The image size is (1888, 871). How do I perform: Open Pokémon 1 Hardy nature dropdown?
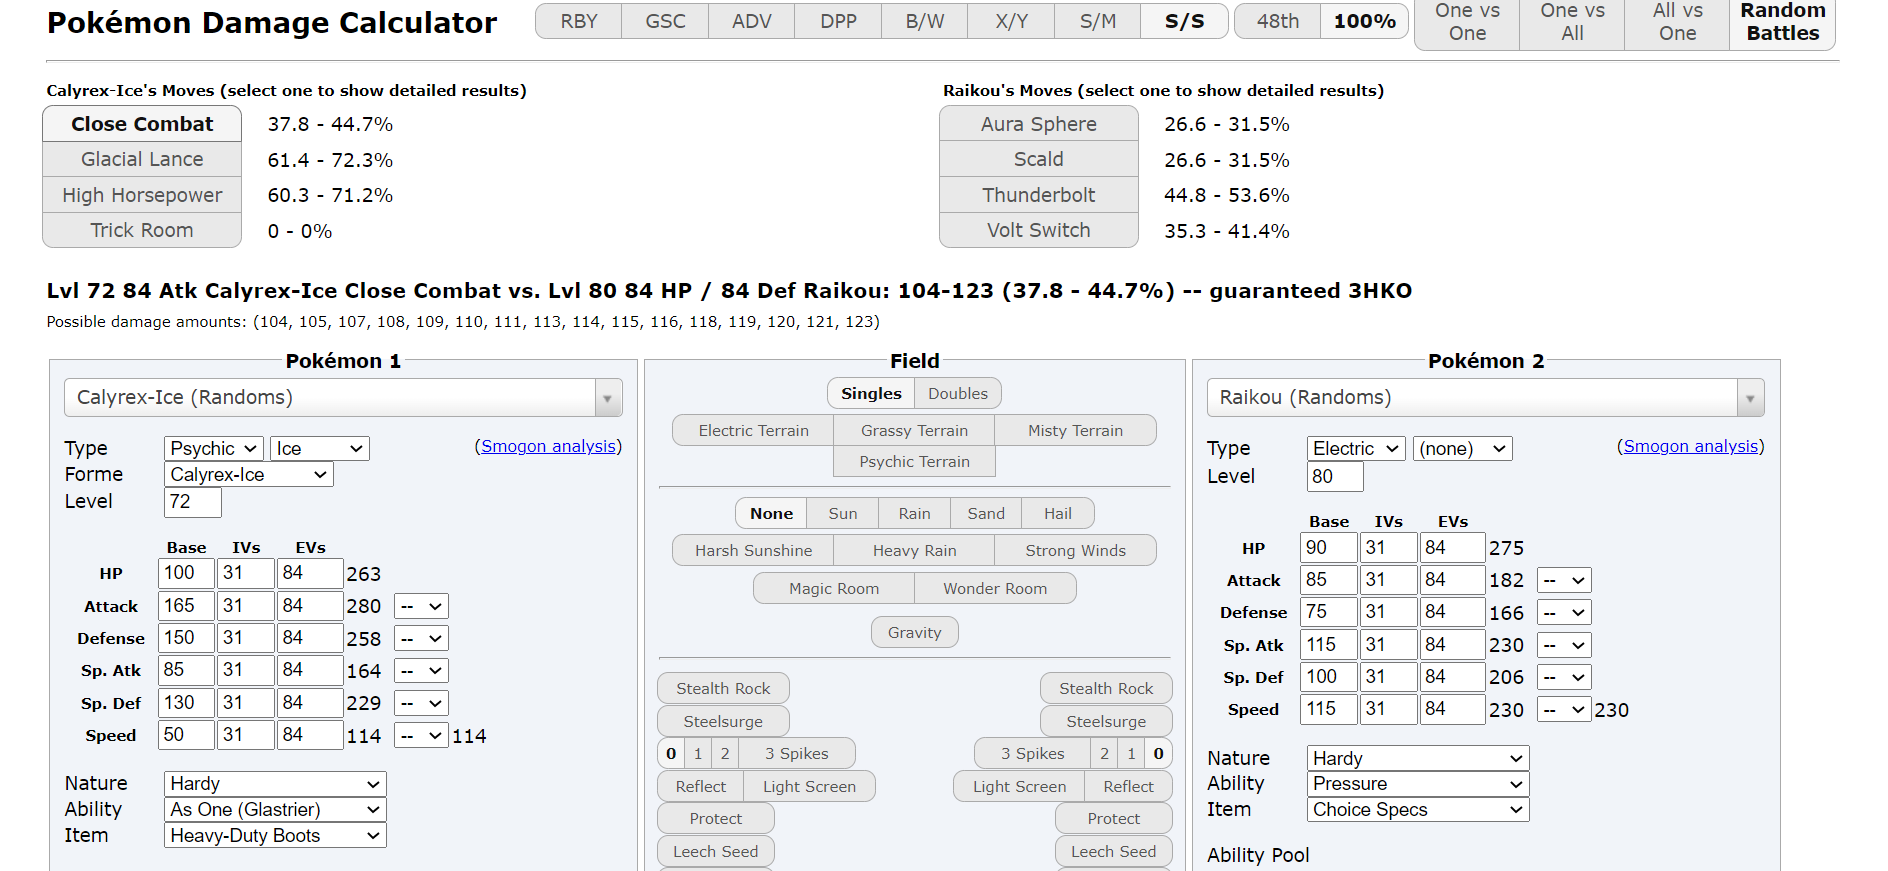click(x=275, y=784)
